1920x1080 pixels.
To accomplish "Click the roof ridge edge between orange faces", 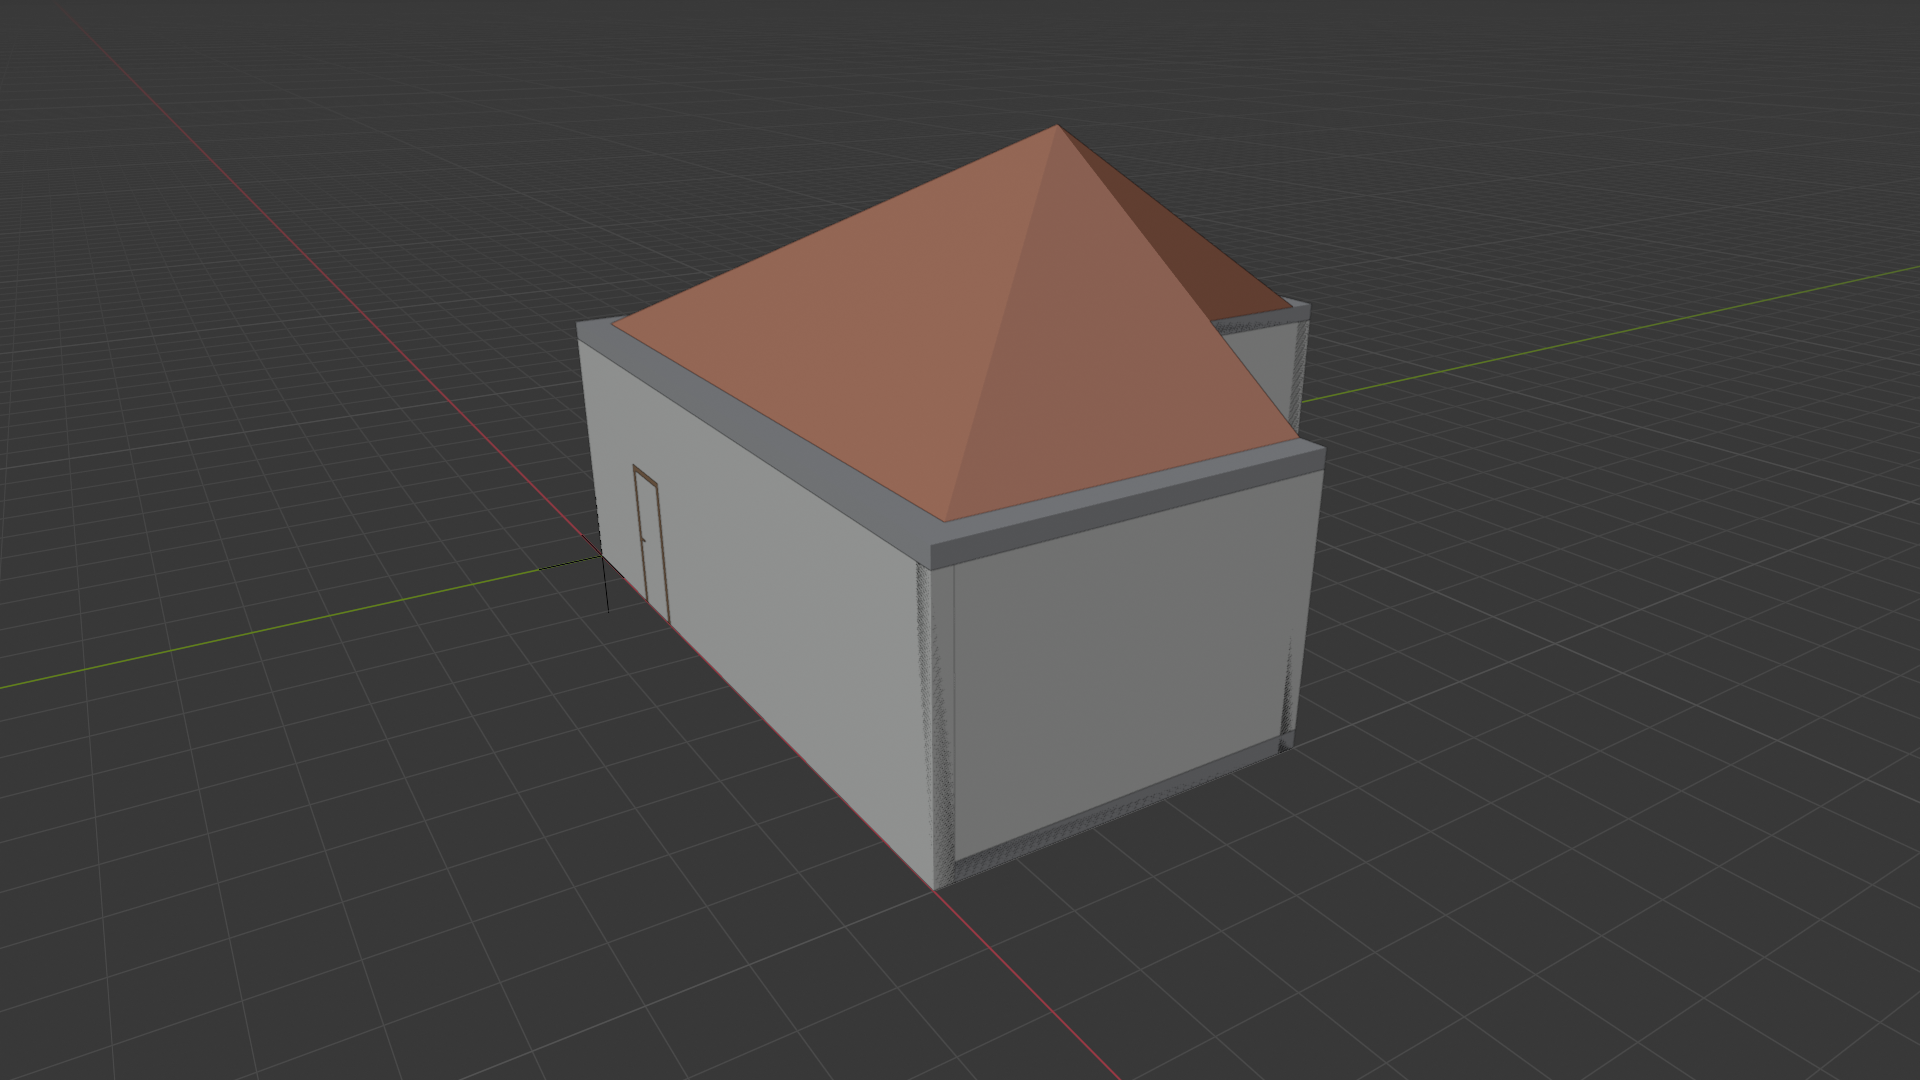I will click(1000, 325).
